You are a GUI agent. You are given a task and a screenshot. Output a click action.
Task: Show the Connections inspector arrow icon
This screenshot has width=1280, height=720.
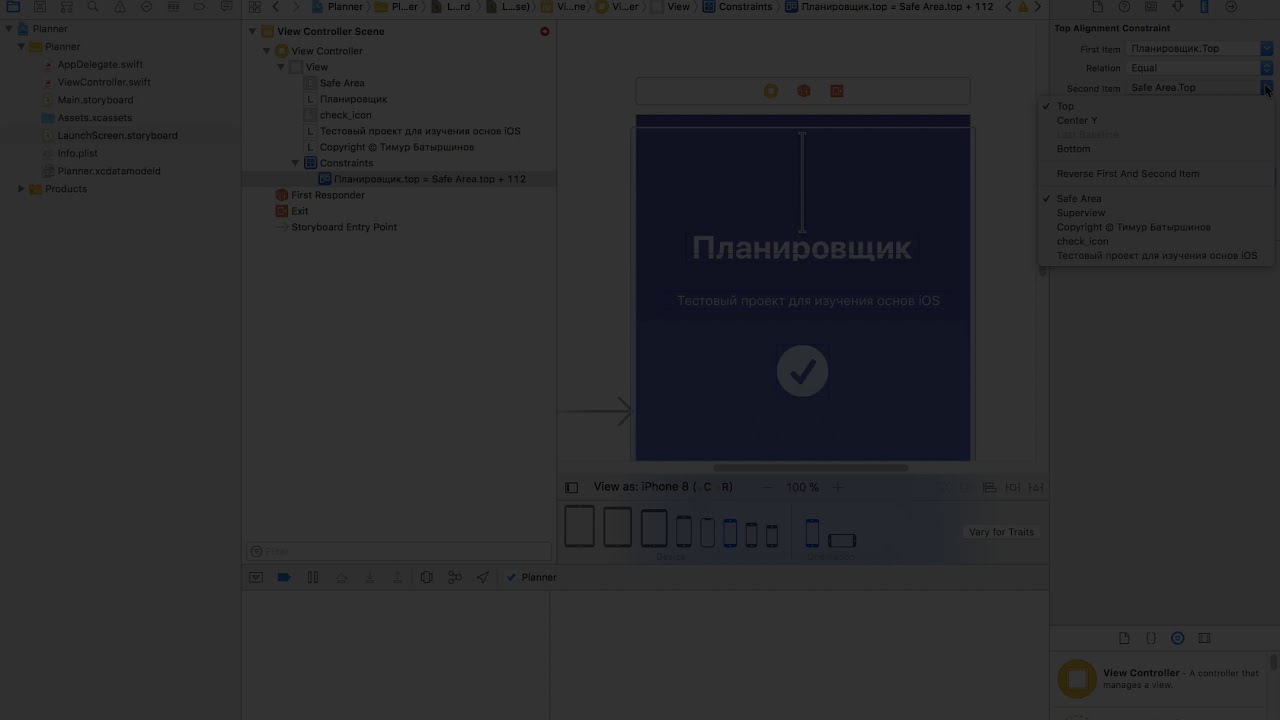point(1231,7)
